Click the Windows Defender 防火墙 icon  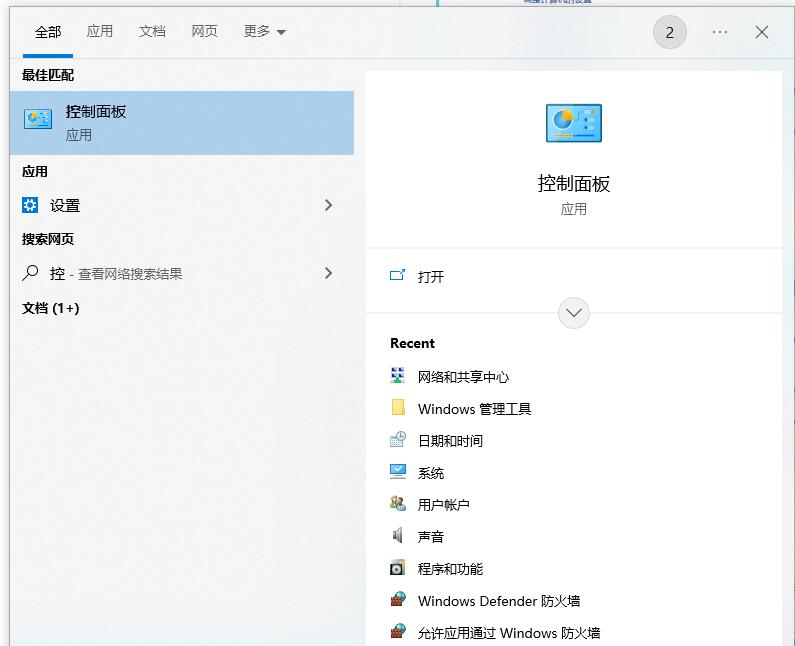pyautogui.click(x=398, y=599)
